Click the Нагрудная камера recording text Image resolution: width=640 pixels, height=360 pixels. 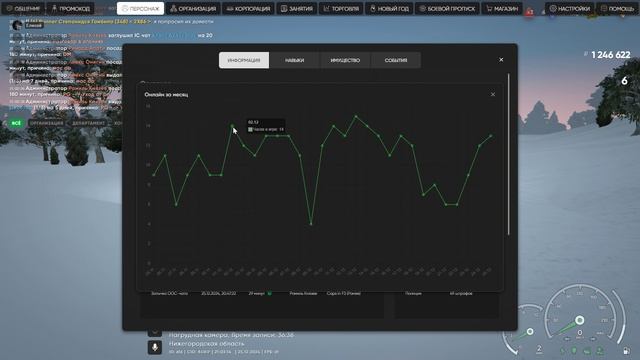tap(231, 335)
